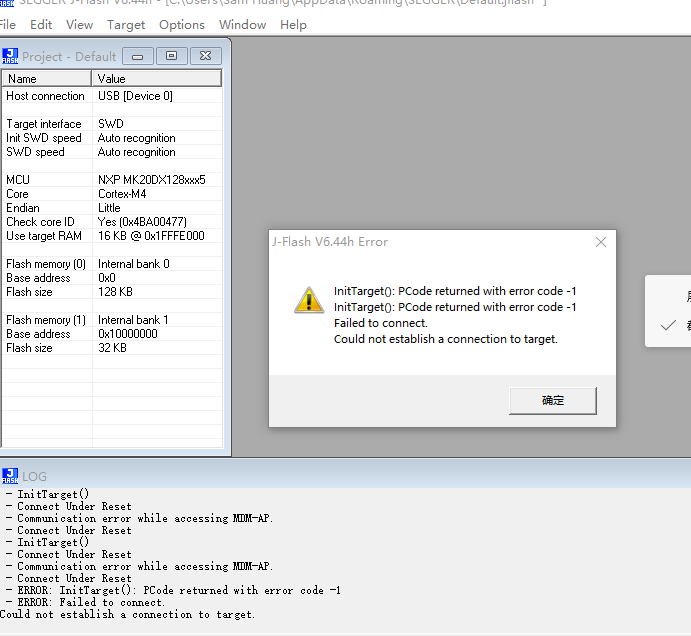Select the Host connection row
The width and height of the screenshot is (691, 636).
tap(112, 96)
